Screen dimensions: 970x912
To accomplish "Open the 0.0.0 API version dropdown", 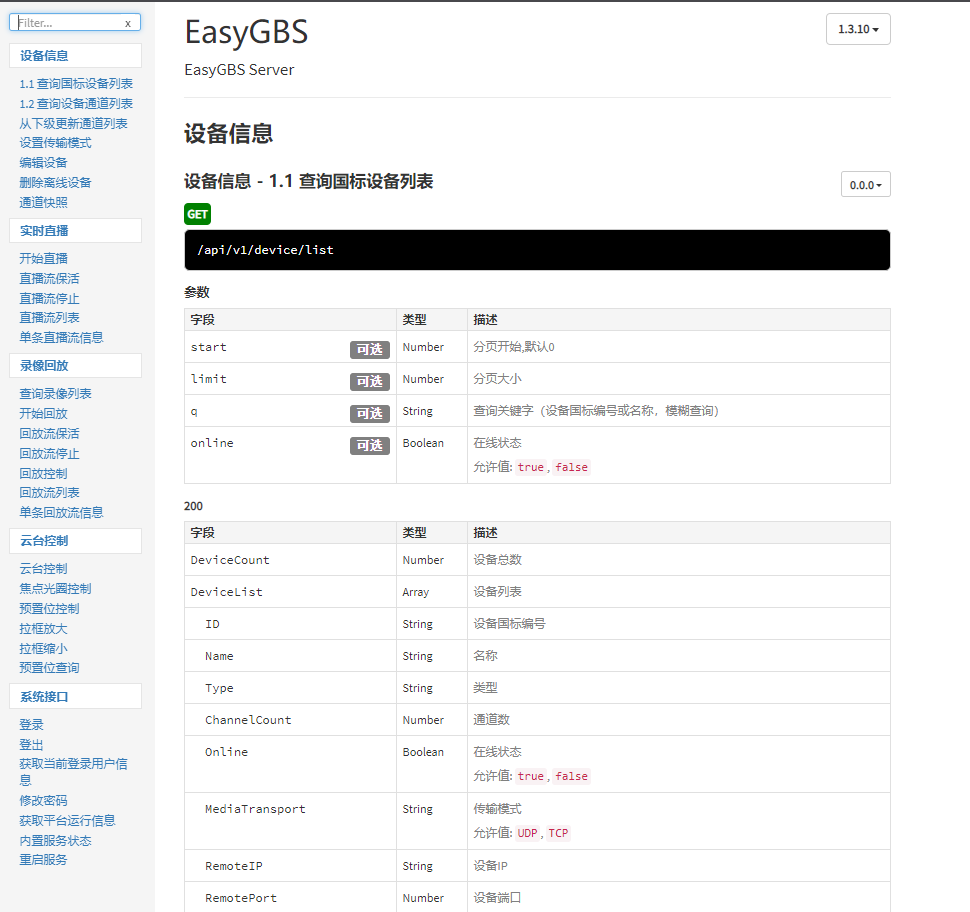I will 865,185.
